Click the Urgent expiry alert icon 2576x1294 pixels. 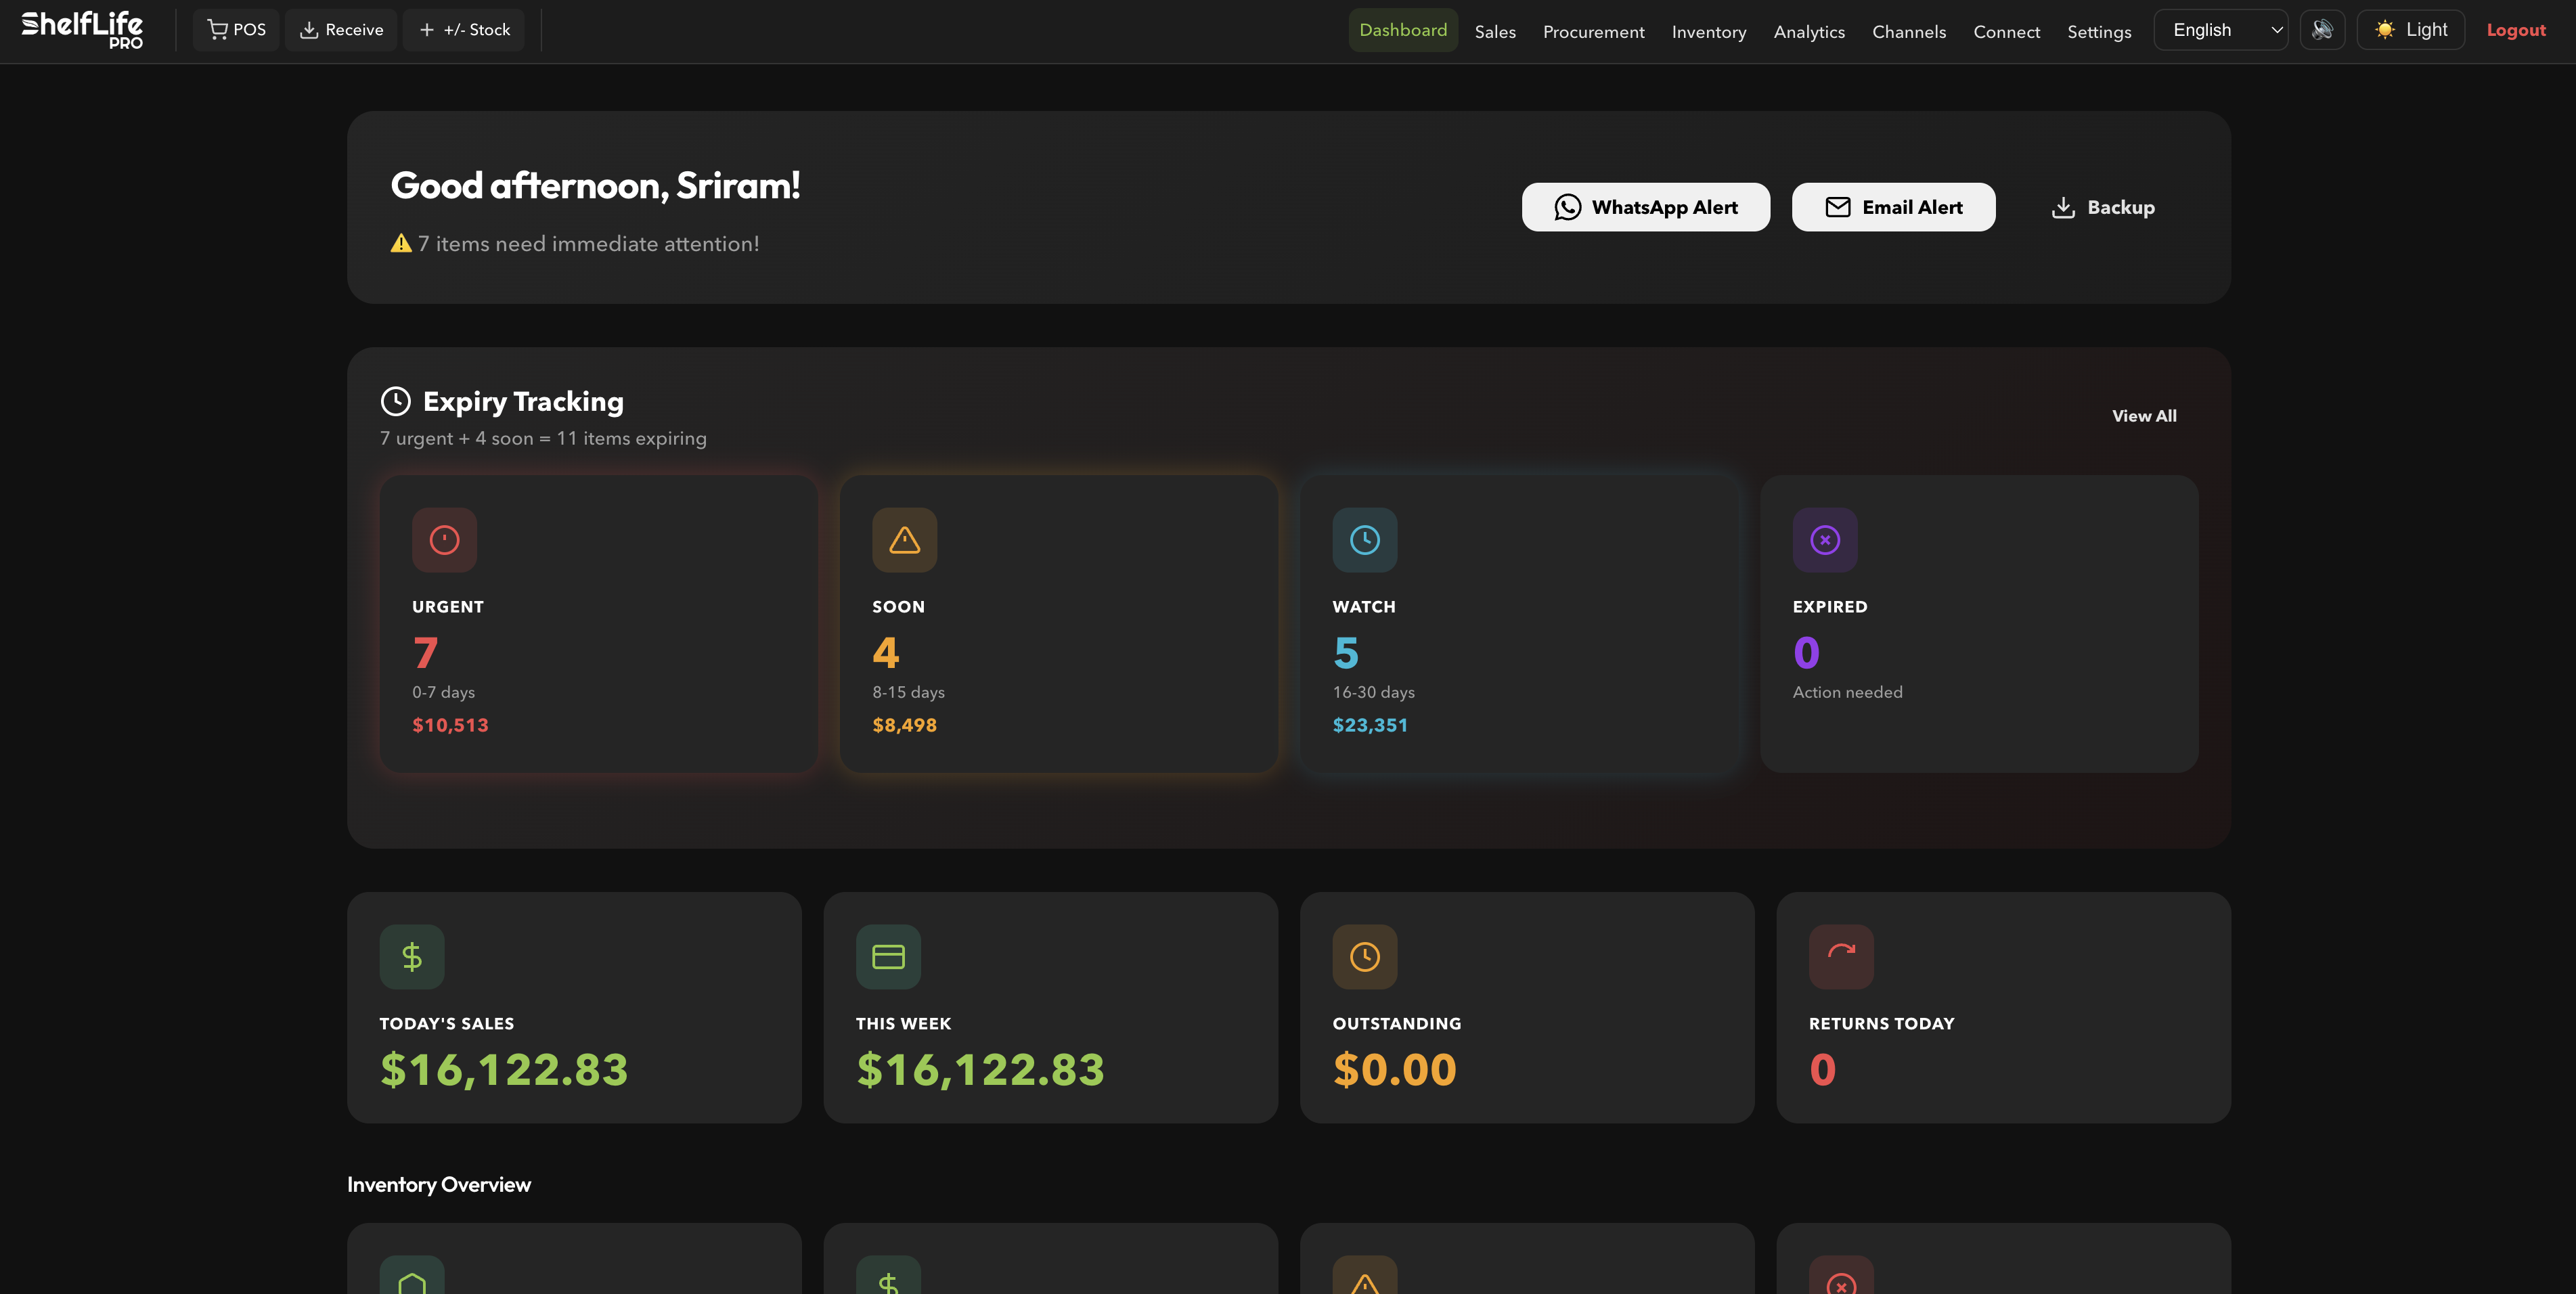(443, 539)
